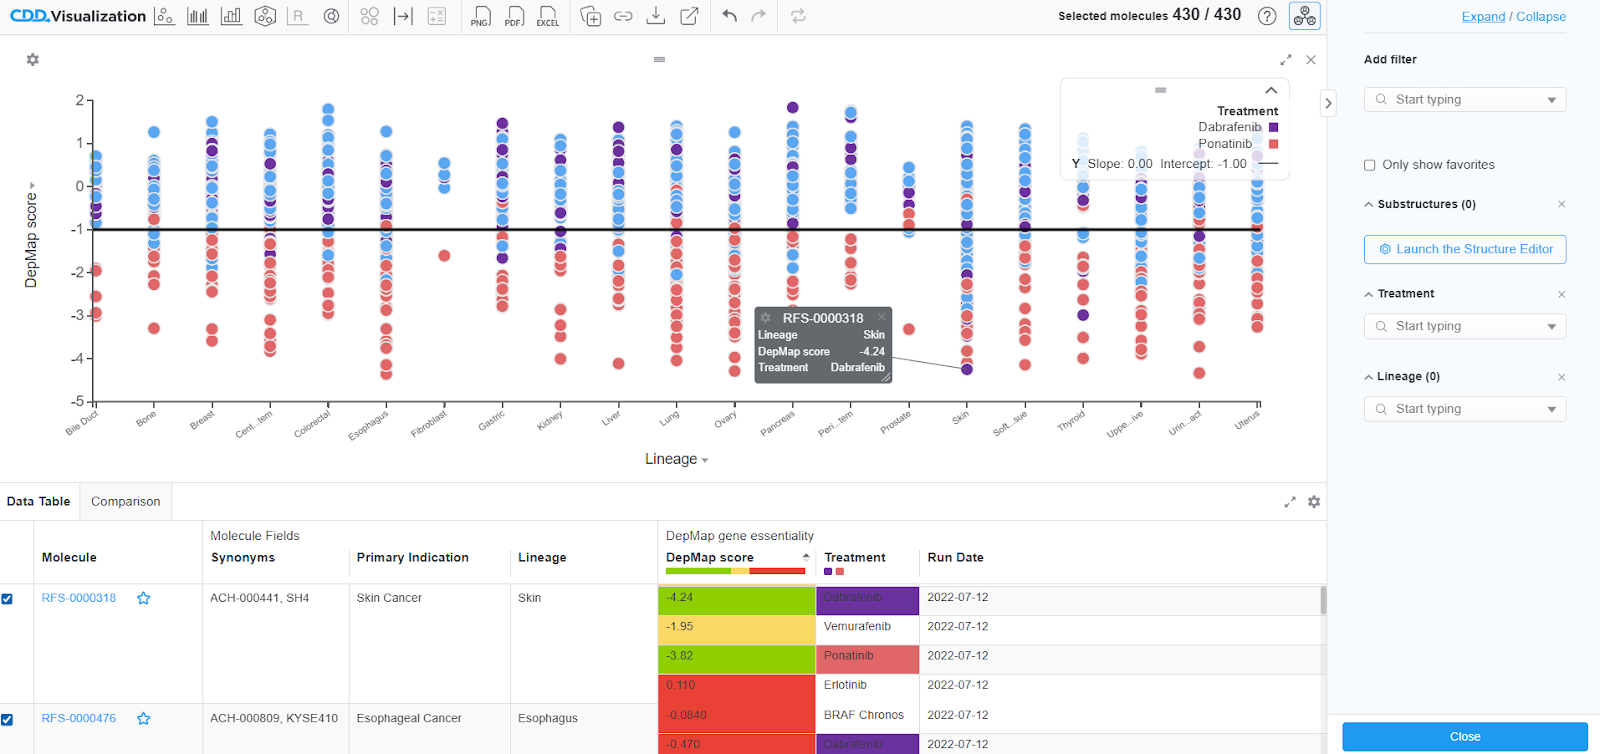Click the Dabrafenib purple legend swatch

tap(1273, 128)
